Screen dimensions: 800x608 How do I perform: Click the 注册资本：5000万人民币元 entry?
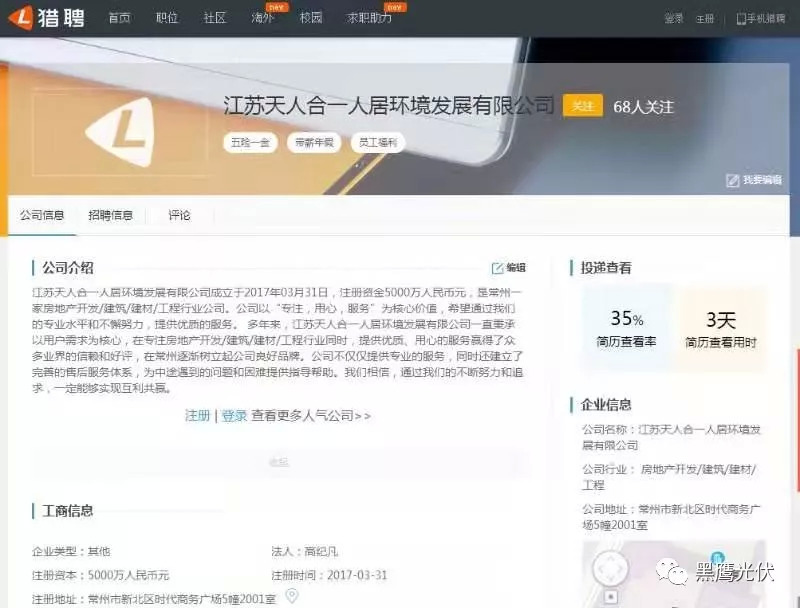[x=101, y=575]
